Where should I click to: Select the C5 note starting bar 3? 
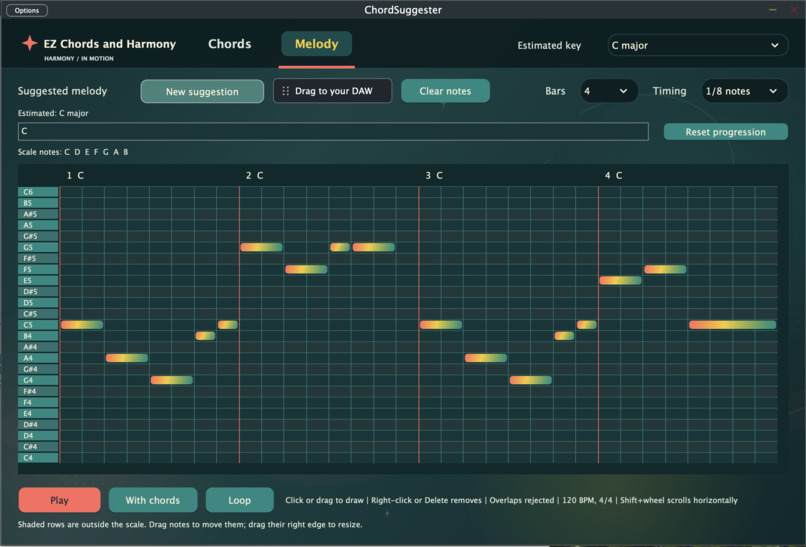[x=441, y=325]
